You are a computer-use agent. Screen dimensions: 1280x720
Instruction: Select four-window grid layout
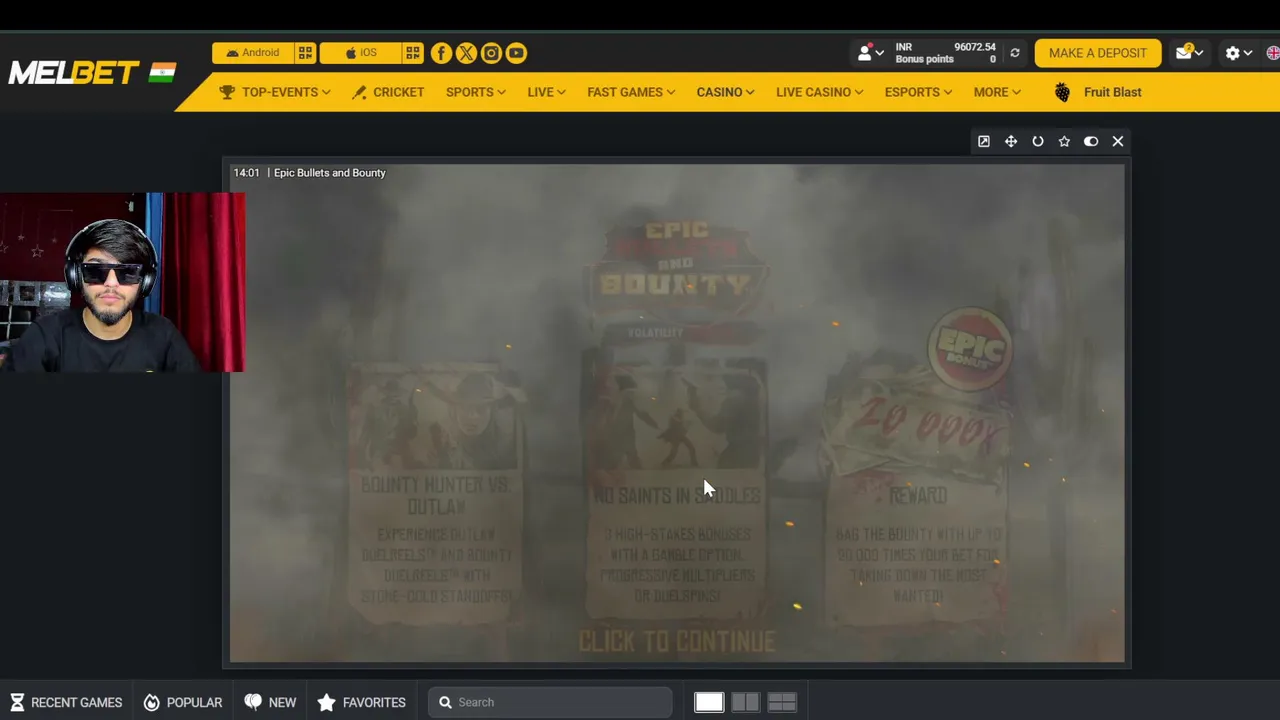(782, 702)
